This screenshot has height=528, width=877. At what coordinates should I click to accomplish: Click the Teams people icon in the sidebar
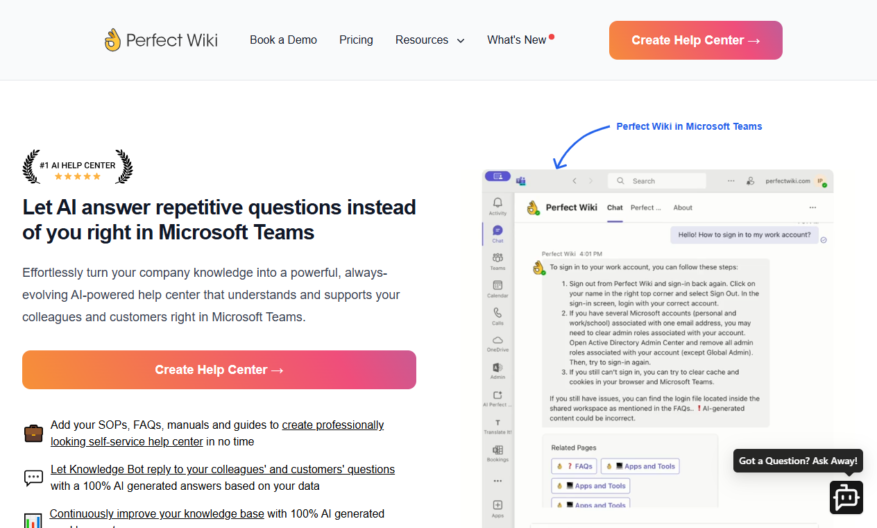pyautogui.click(x=497, y=260)
